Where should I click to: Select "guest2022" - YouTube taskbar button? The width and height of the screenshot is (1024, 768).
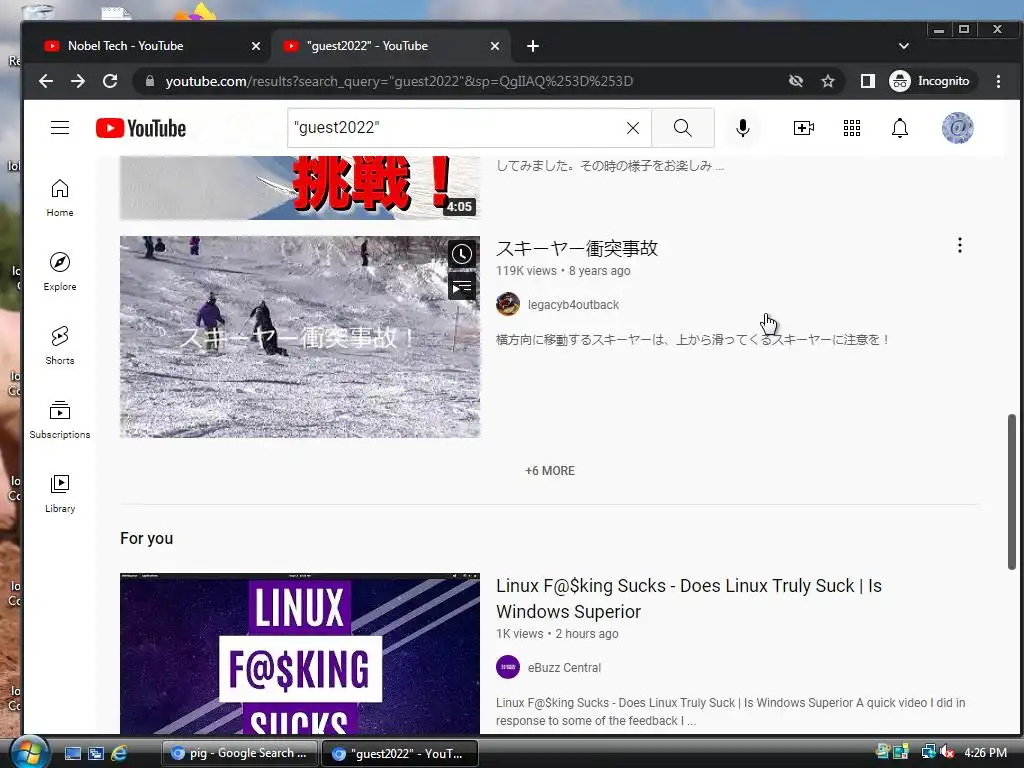click(x=400, y=753)
